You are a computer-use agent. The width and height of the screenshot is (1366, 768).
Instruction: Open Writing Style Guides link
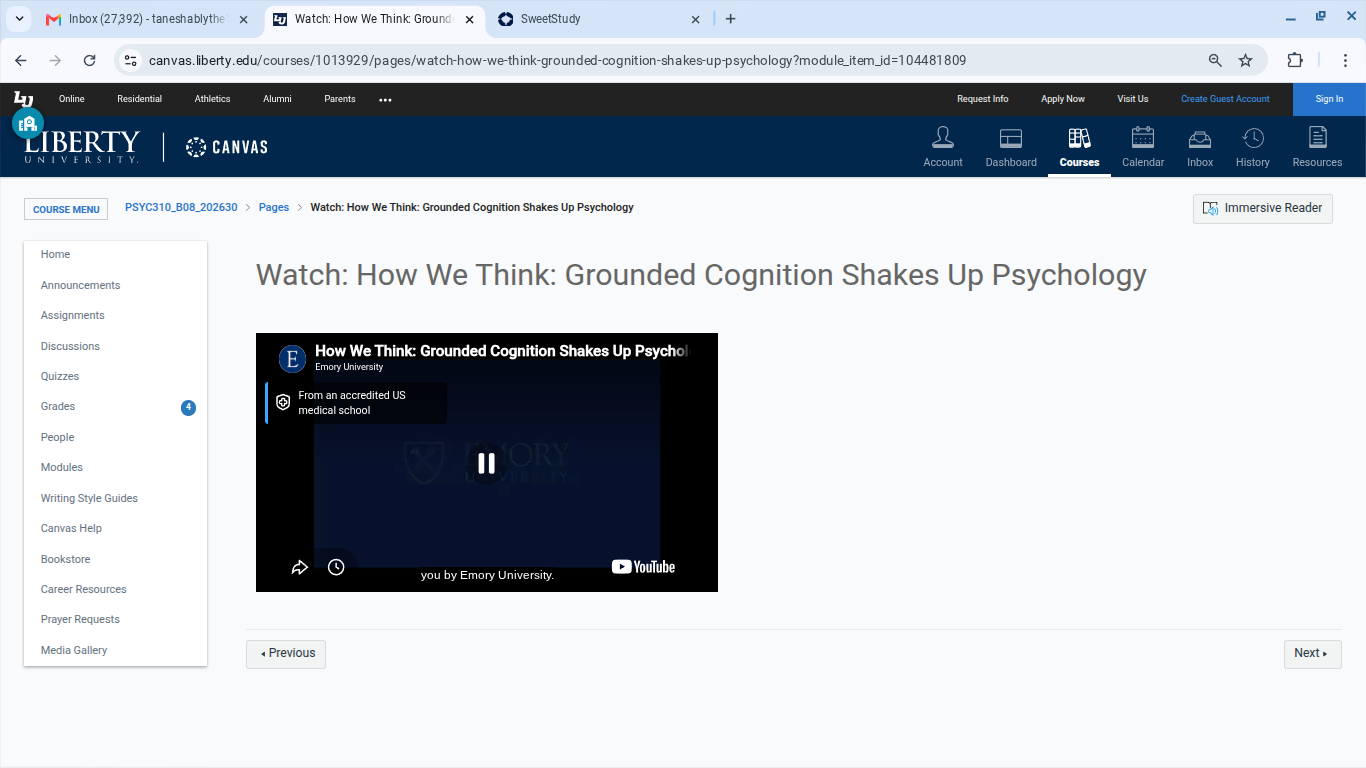click(89, 498)
